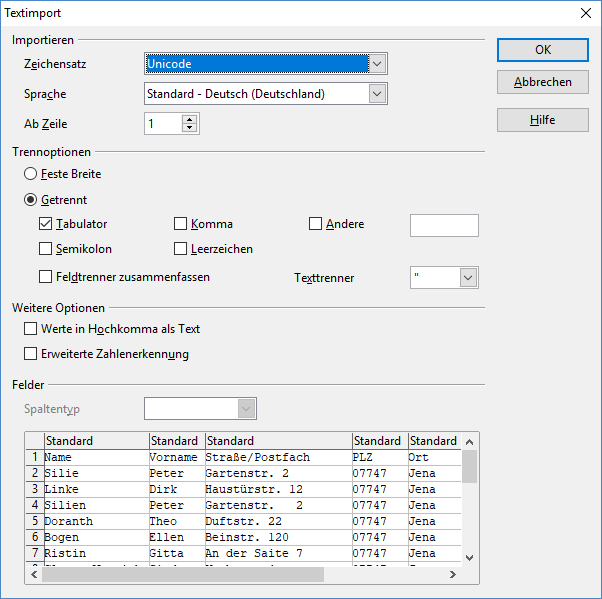Click the Abbrechen button

(542, 82)
